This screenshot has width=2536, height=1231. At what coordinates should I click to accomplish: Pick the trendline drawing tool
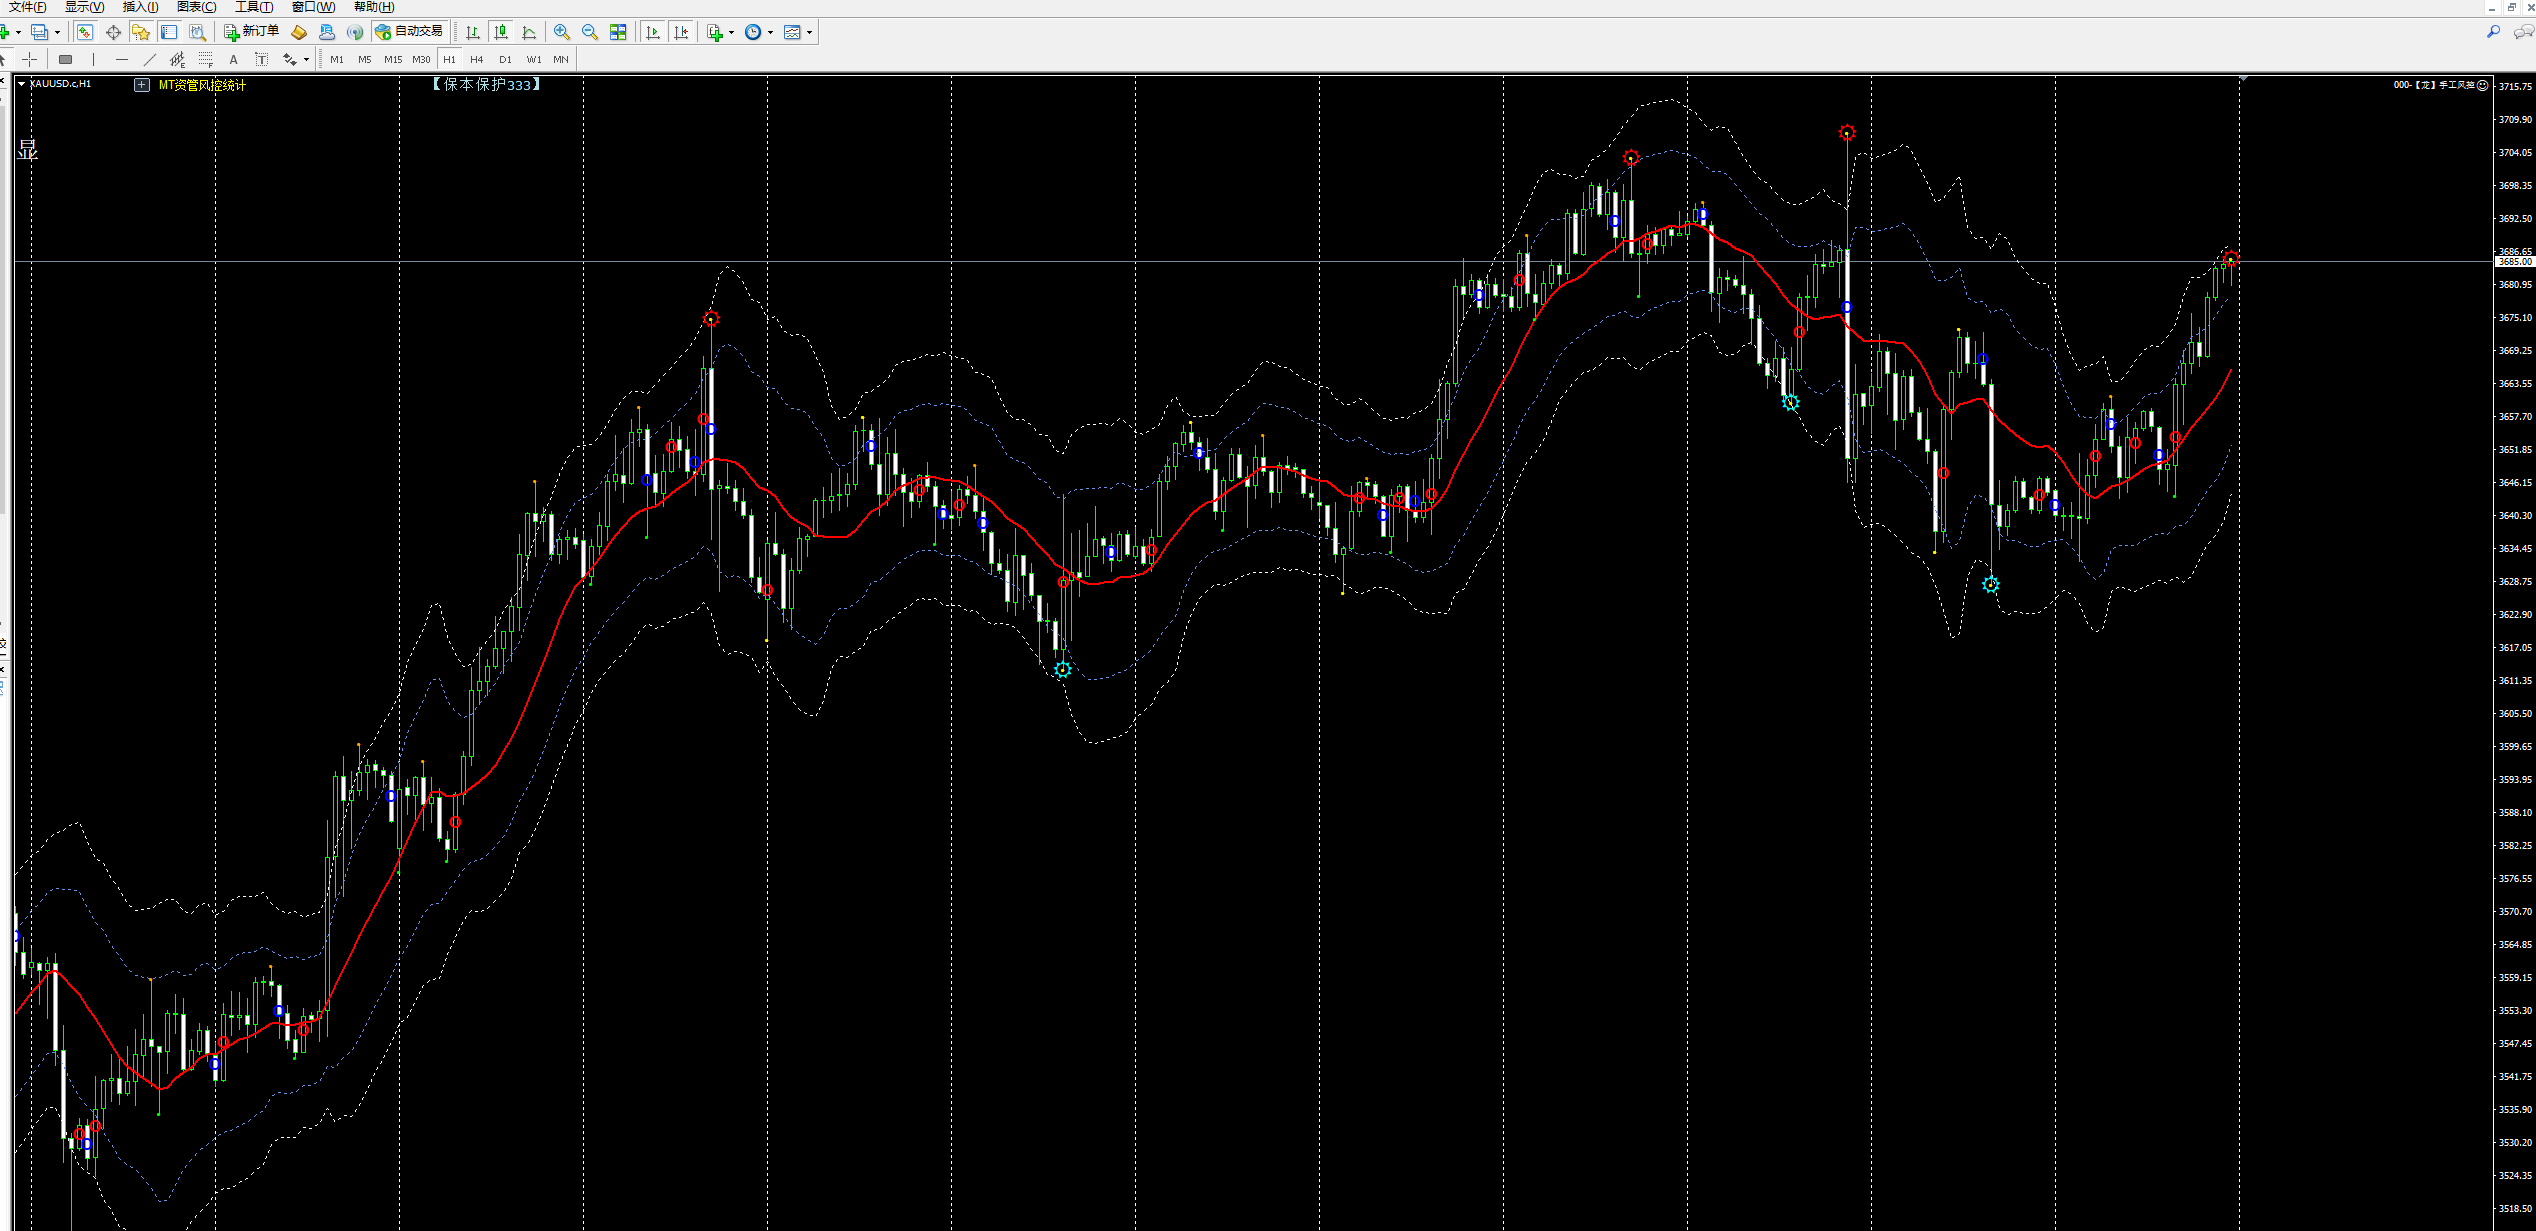pyautogui.click(x=150, y=59)
